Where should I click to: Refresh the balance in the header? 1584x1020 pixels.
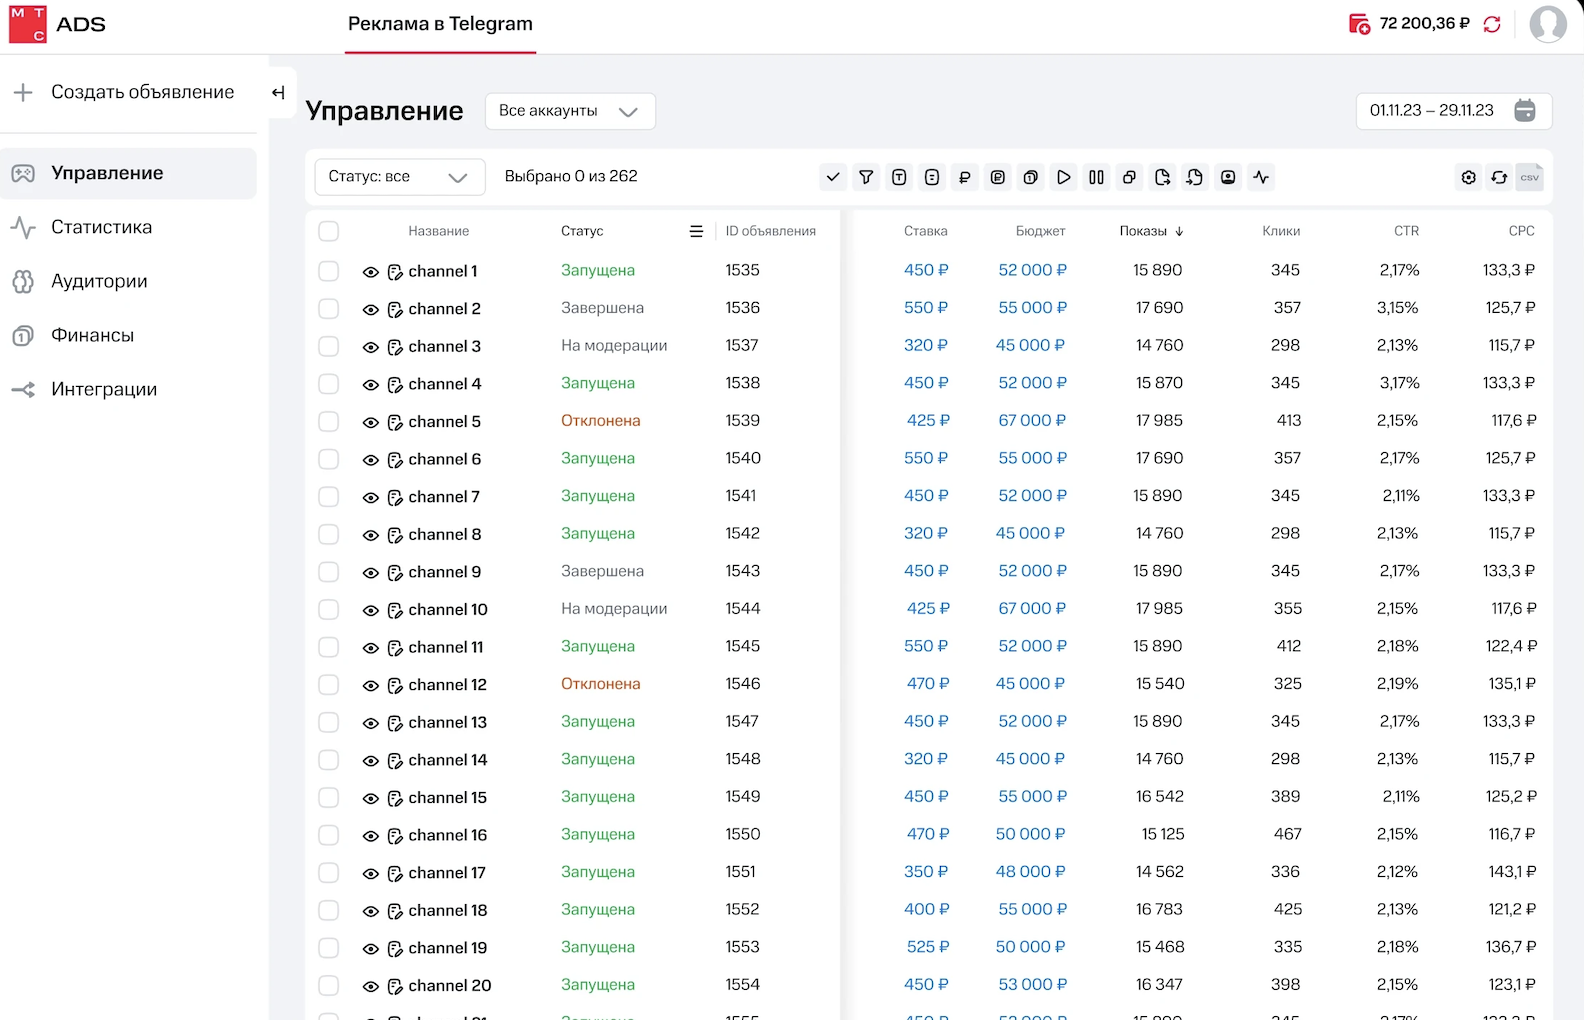click(1492, 24)
